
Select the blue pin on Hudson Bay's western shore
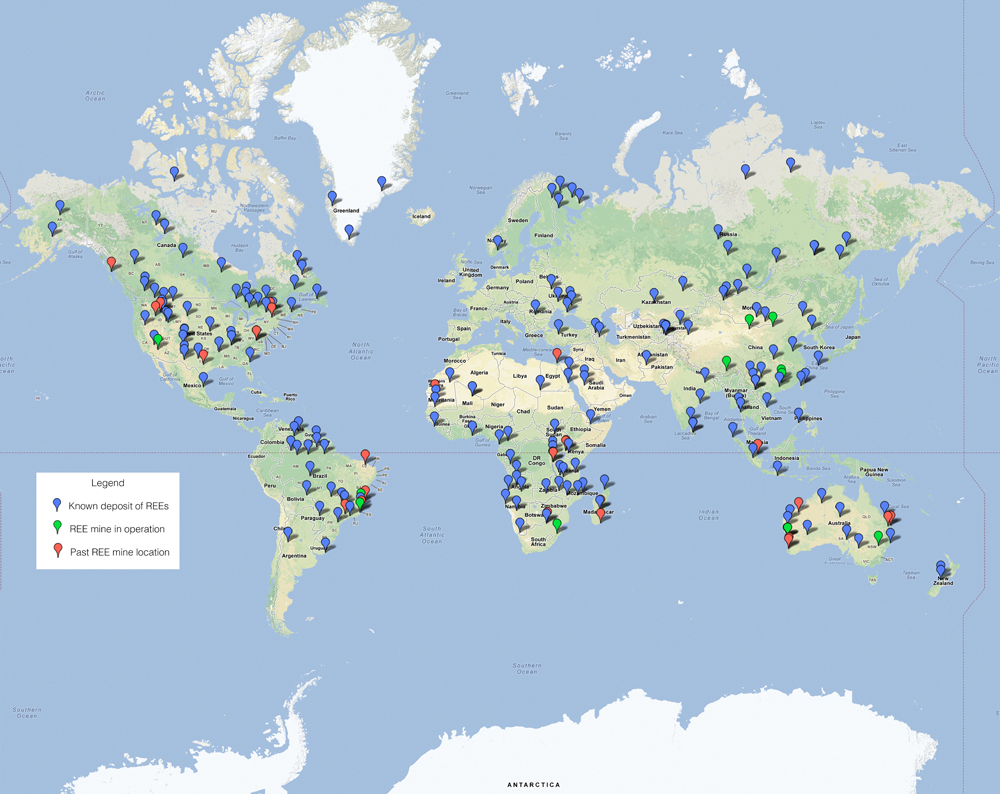coord(221,262)
